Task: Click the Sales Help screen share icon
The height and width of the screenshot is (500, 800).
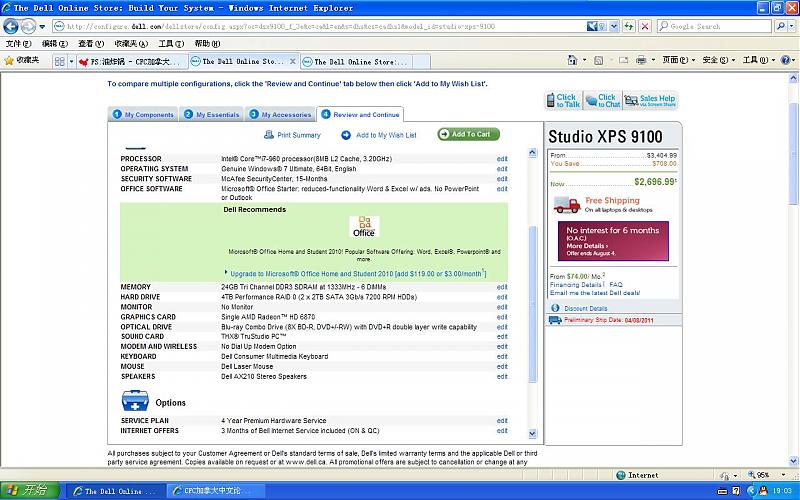Action: pyautogui.click(x=631, y=101)
